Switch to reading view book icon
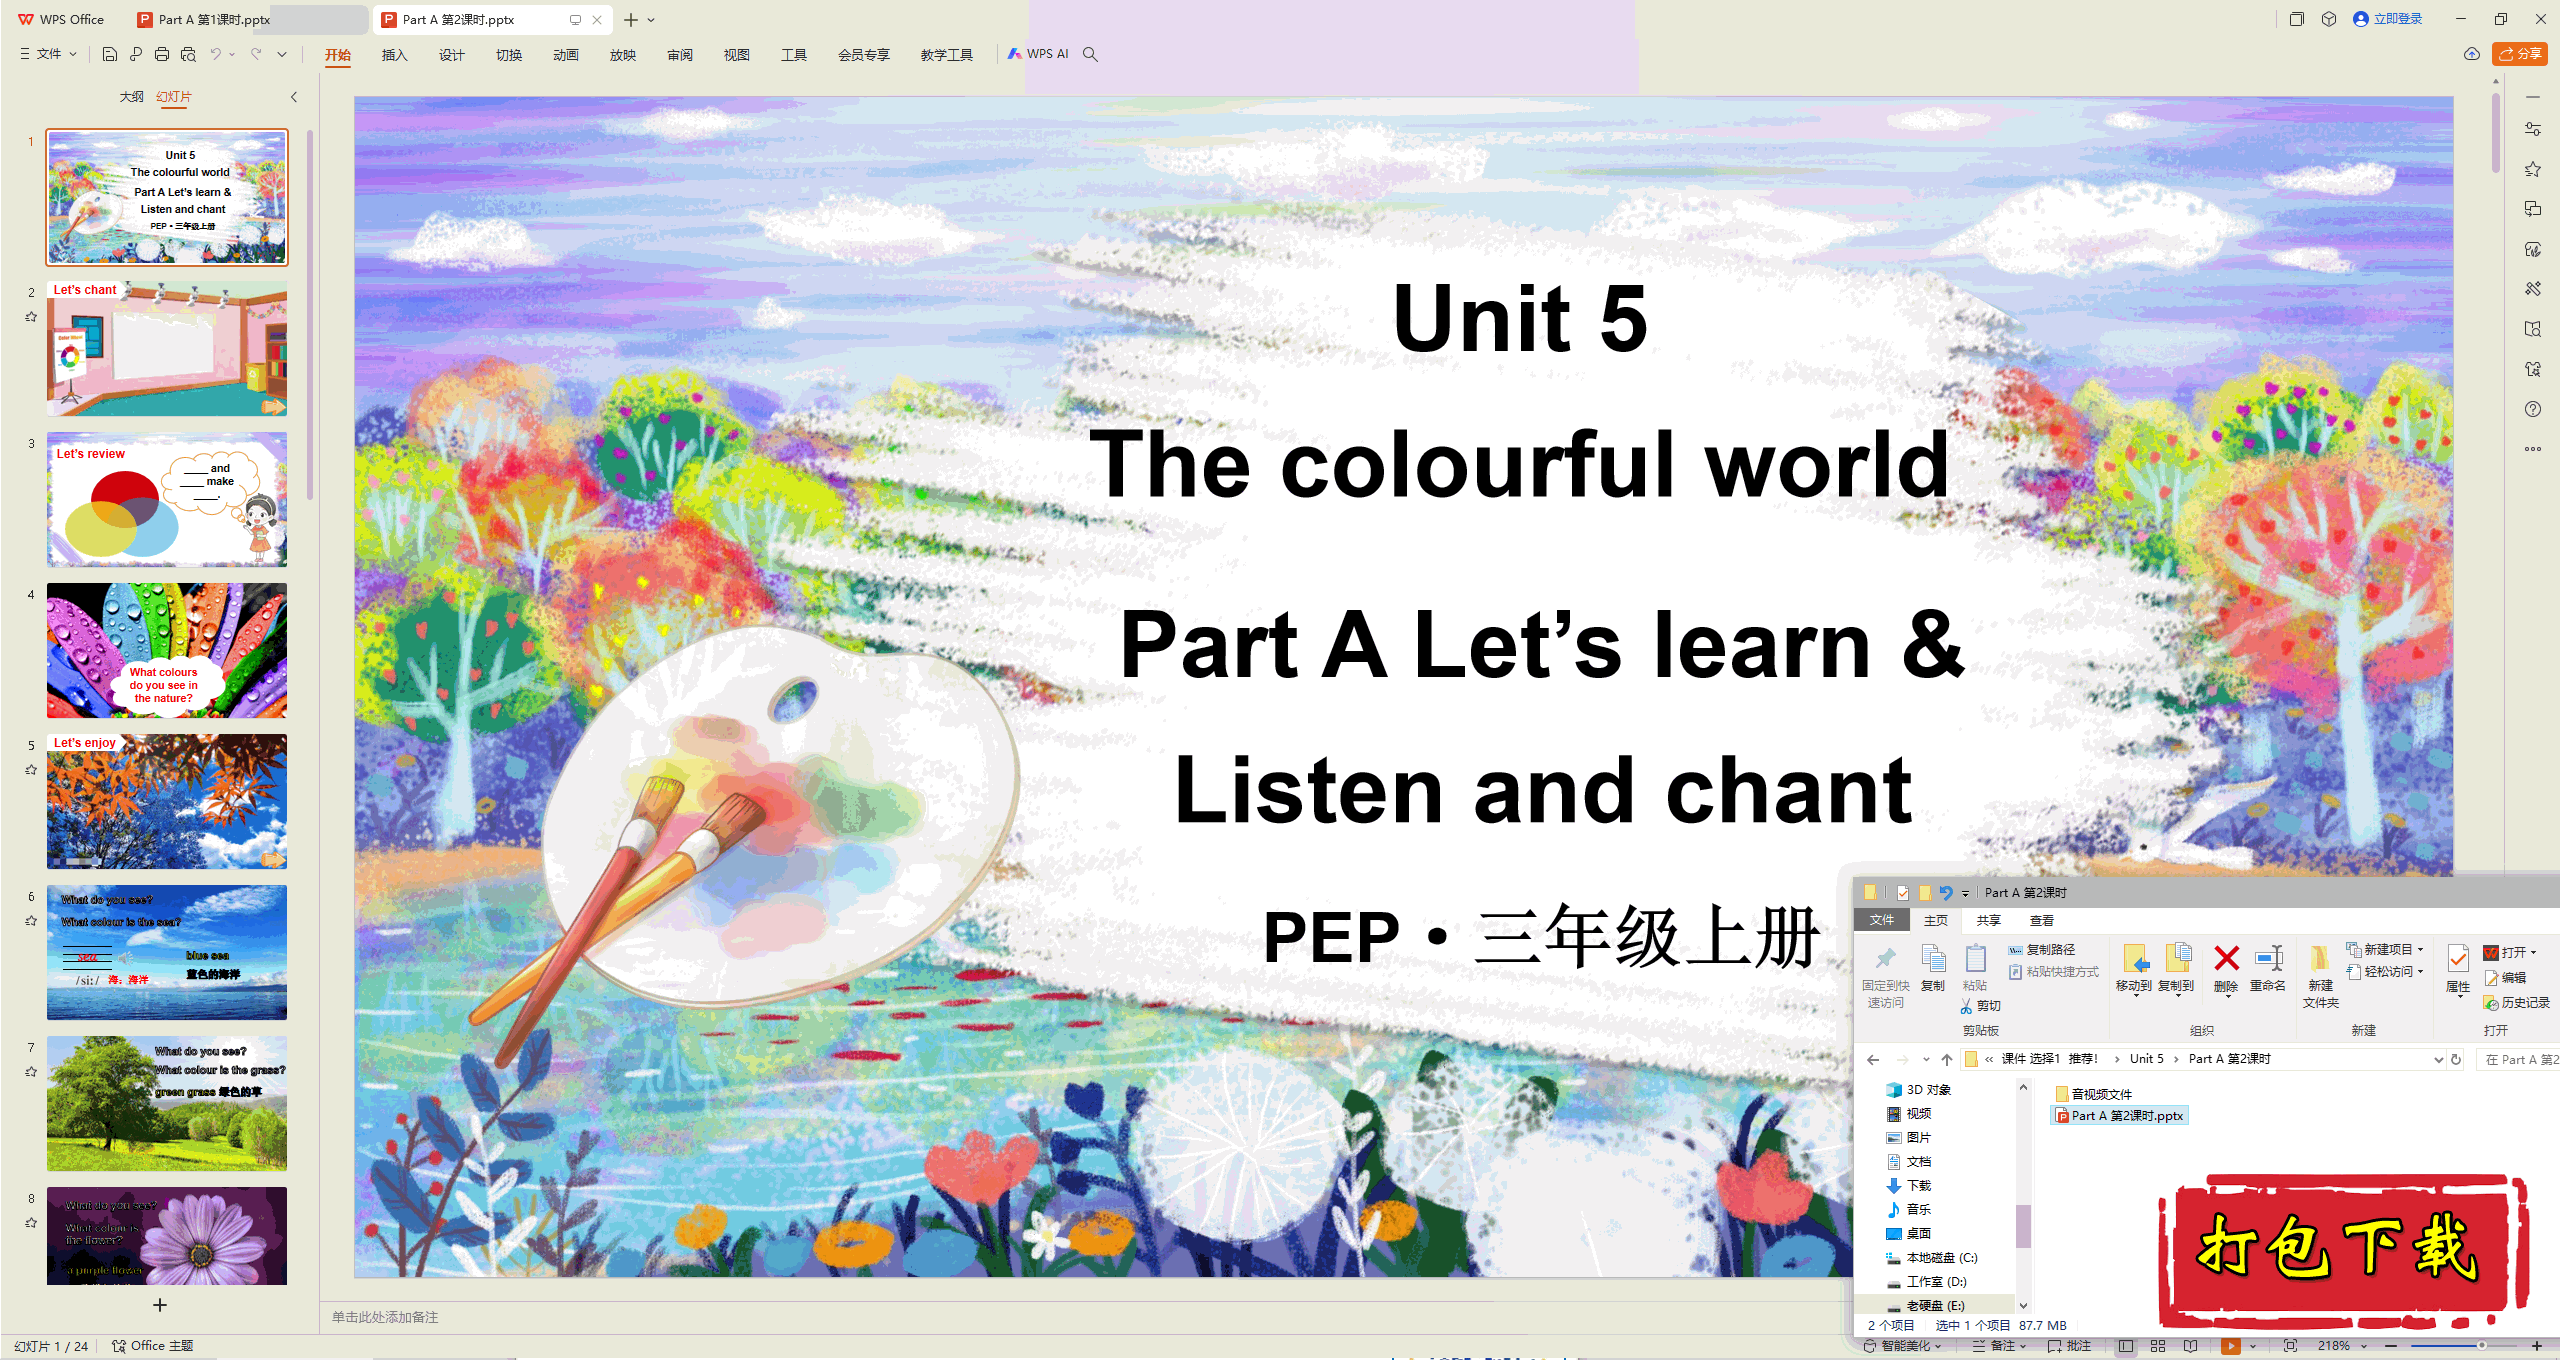This screenshot has height=1360, width=2560. pos(2191,1346)
